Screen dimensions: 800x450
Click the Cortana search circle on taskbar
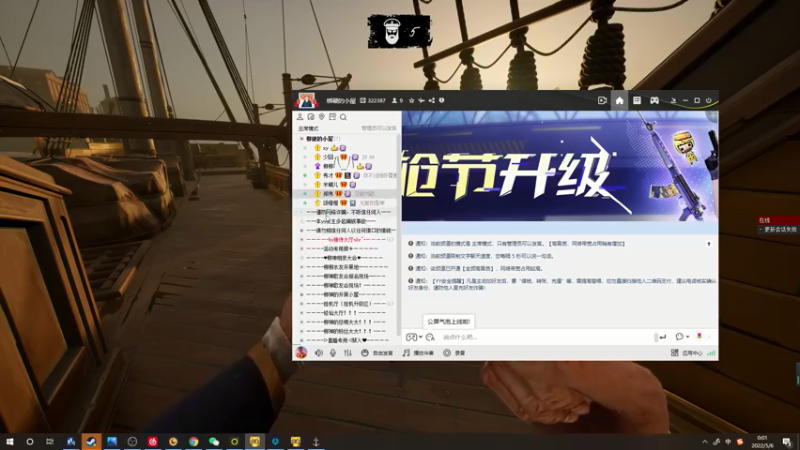30,442
